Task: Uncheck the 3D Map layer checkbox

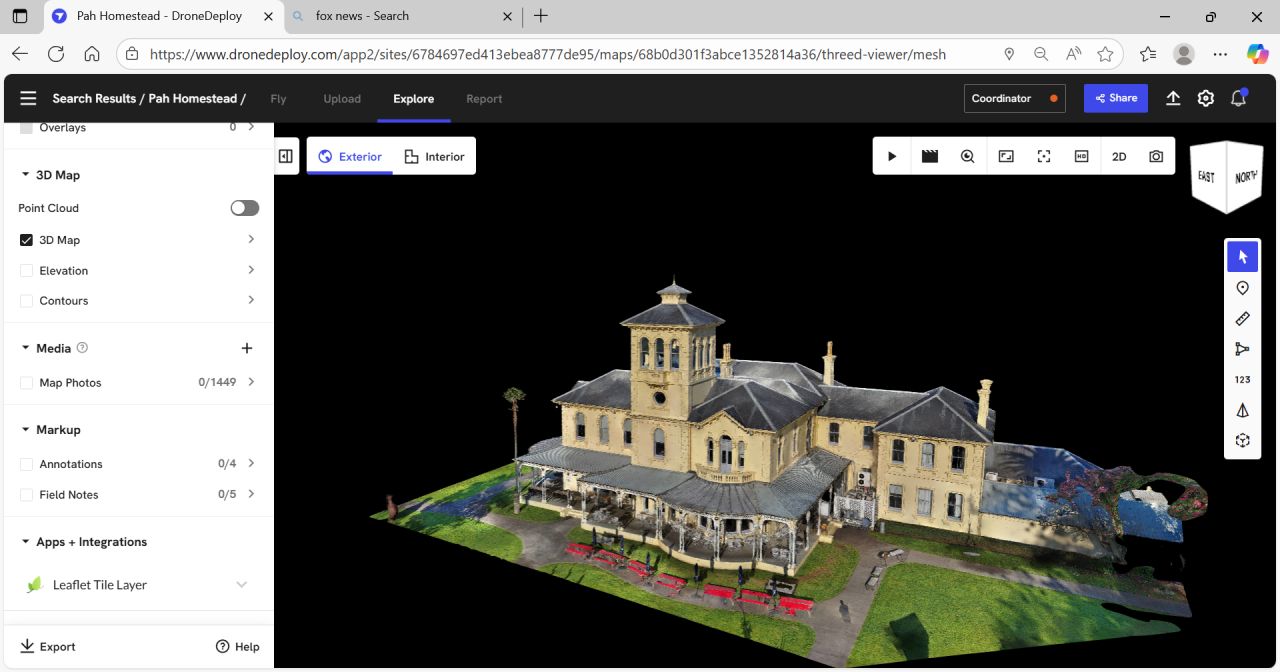Action: coord(27,240)
